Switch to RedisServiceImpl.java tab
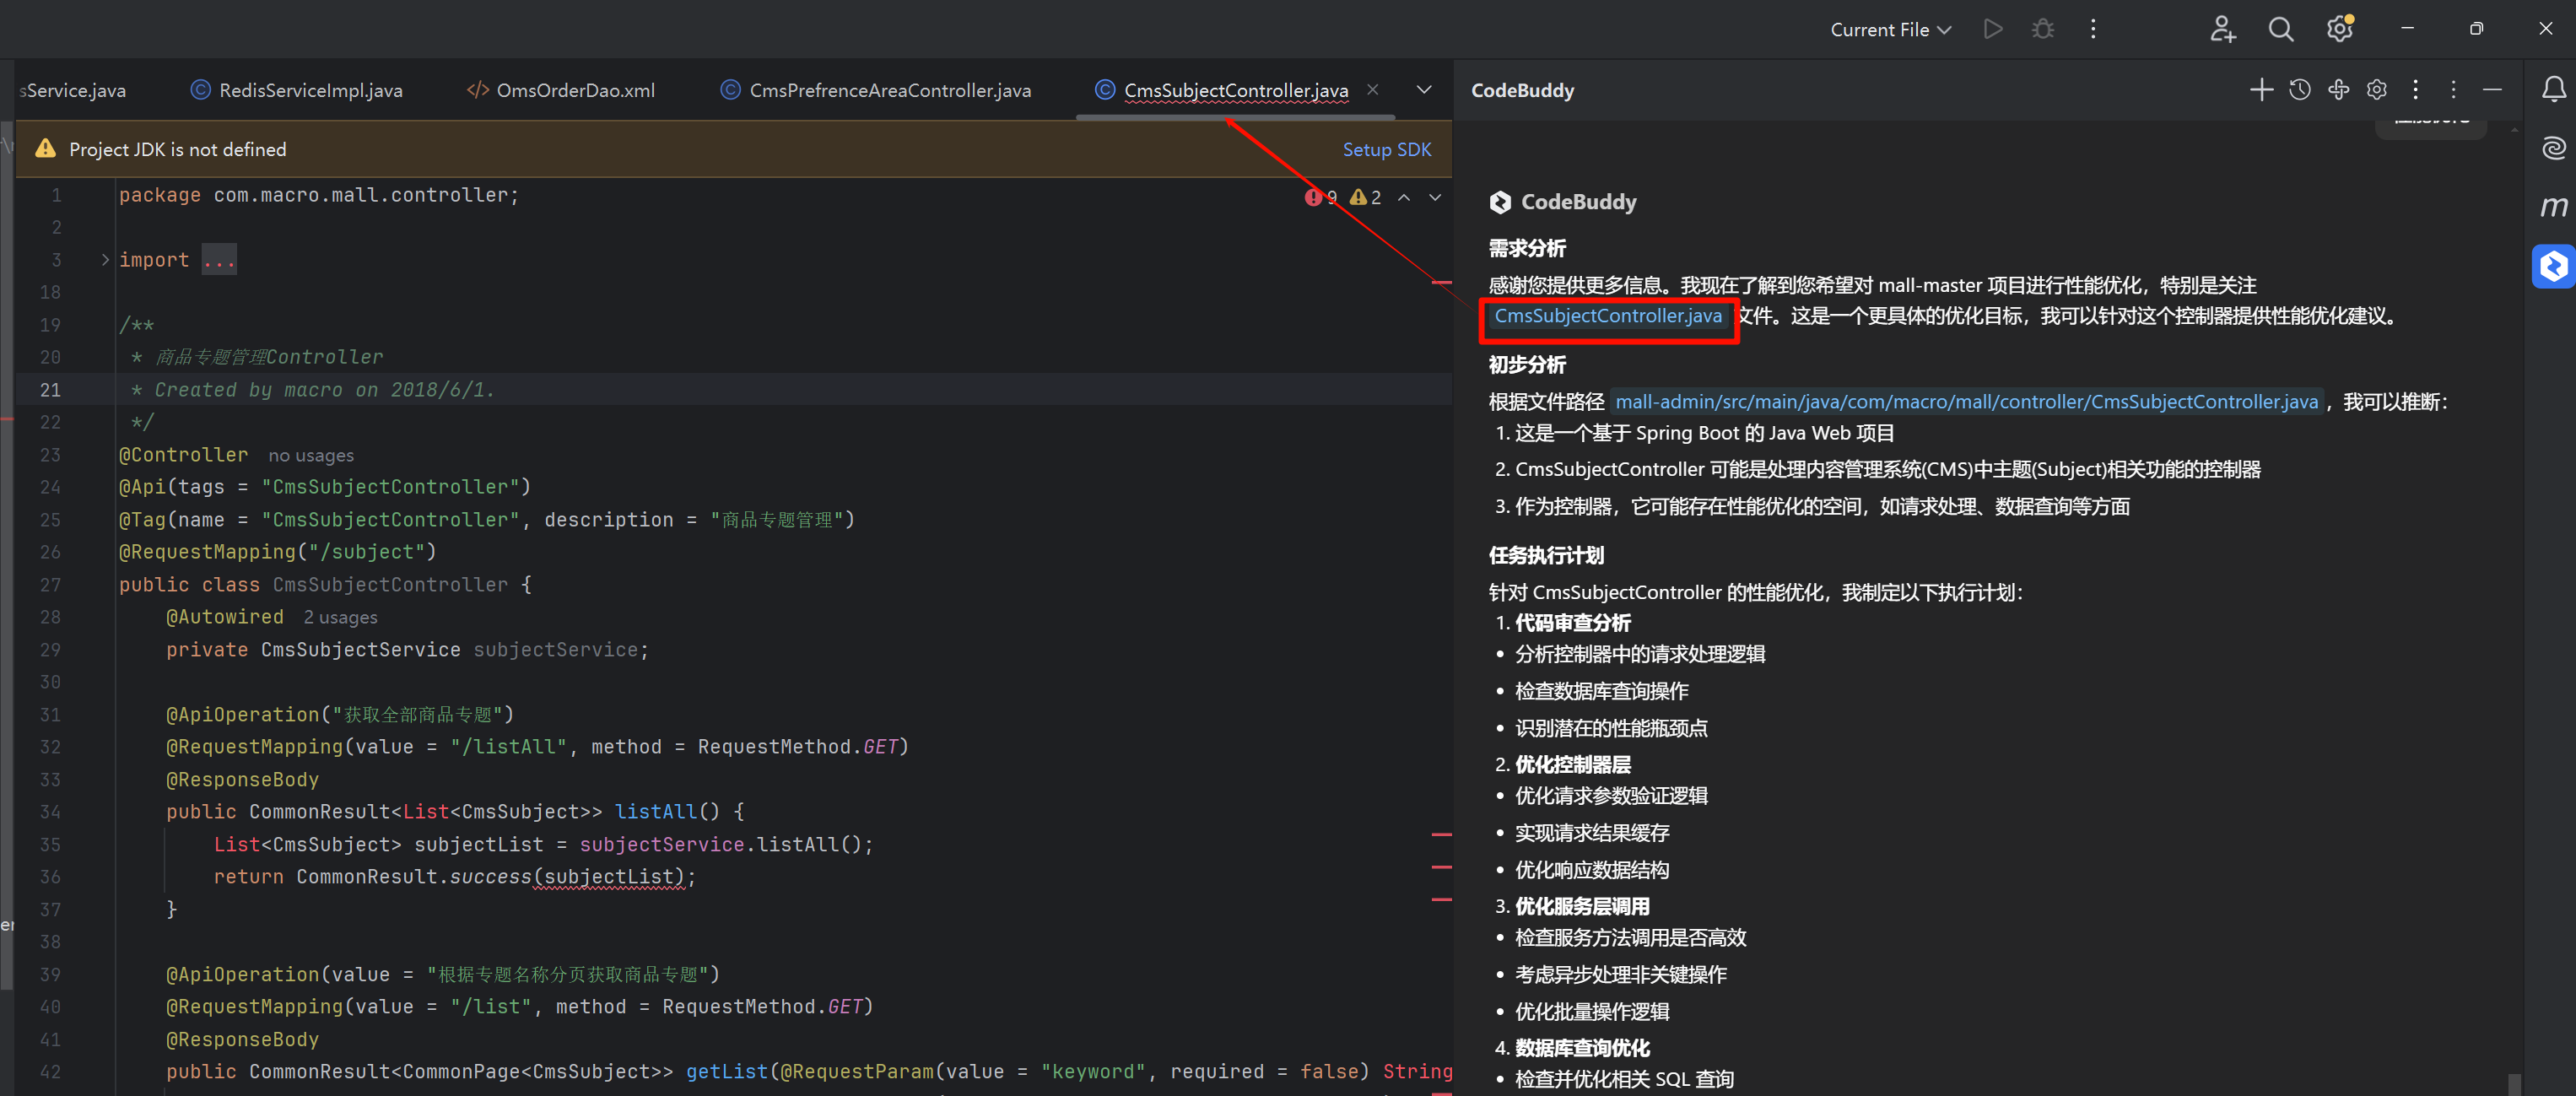The width and height of the screenshot is (2576, 1096). tap(310, 90)
